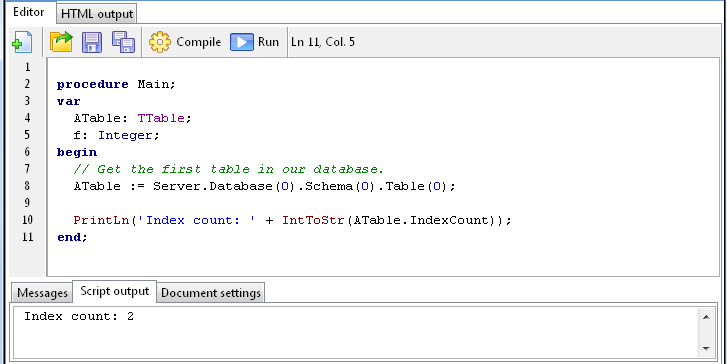This screenshot has height=364, width=727.
Task: Click the Save All double-floppy icon
Action: pyautogui.click(x=123, y=42)
